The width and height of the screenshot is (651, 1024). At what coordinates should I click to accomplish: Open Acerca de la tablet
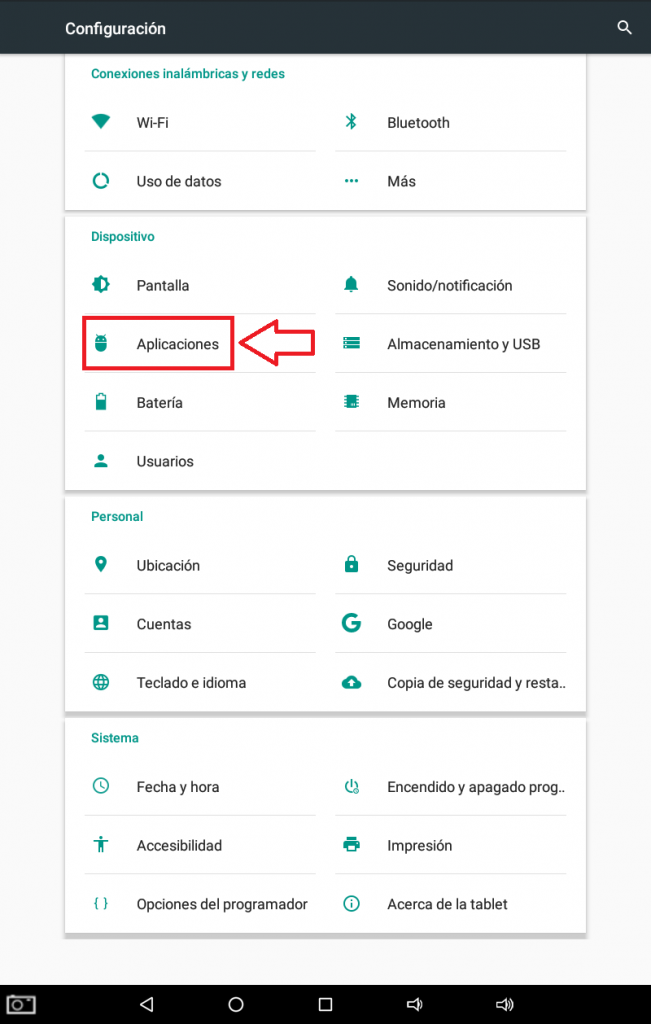tap(447, 904)
